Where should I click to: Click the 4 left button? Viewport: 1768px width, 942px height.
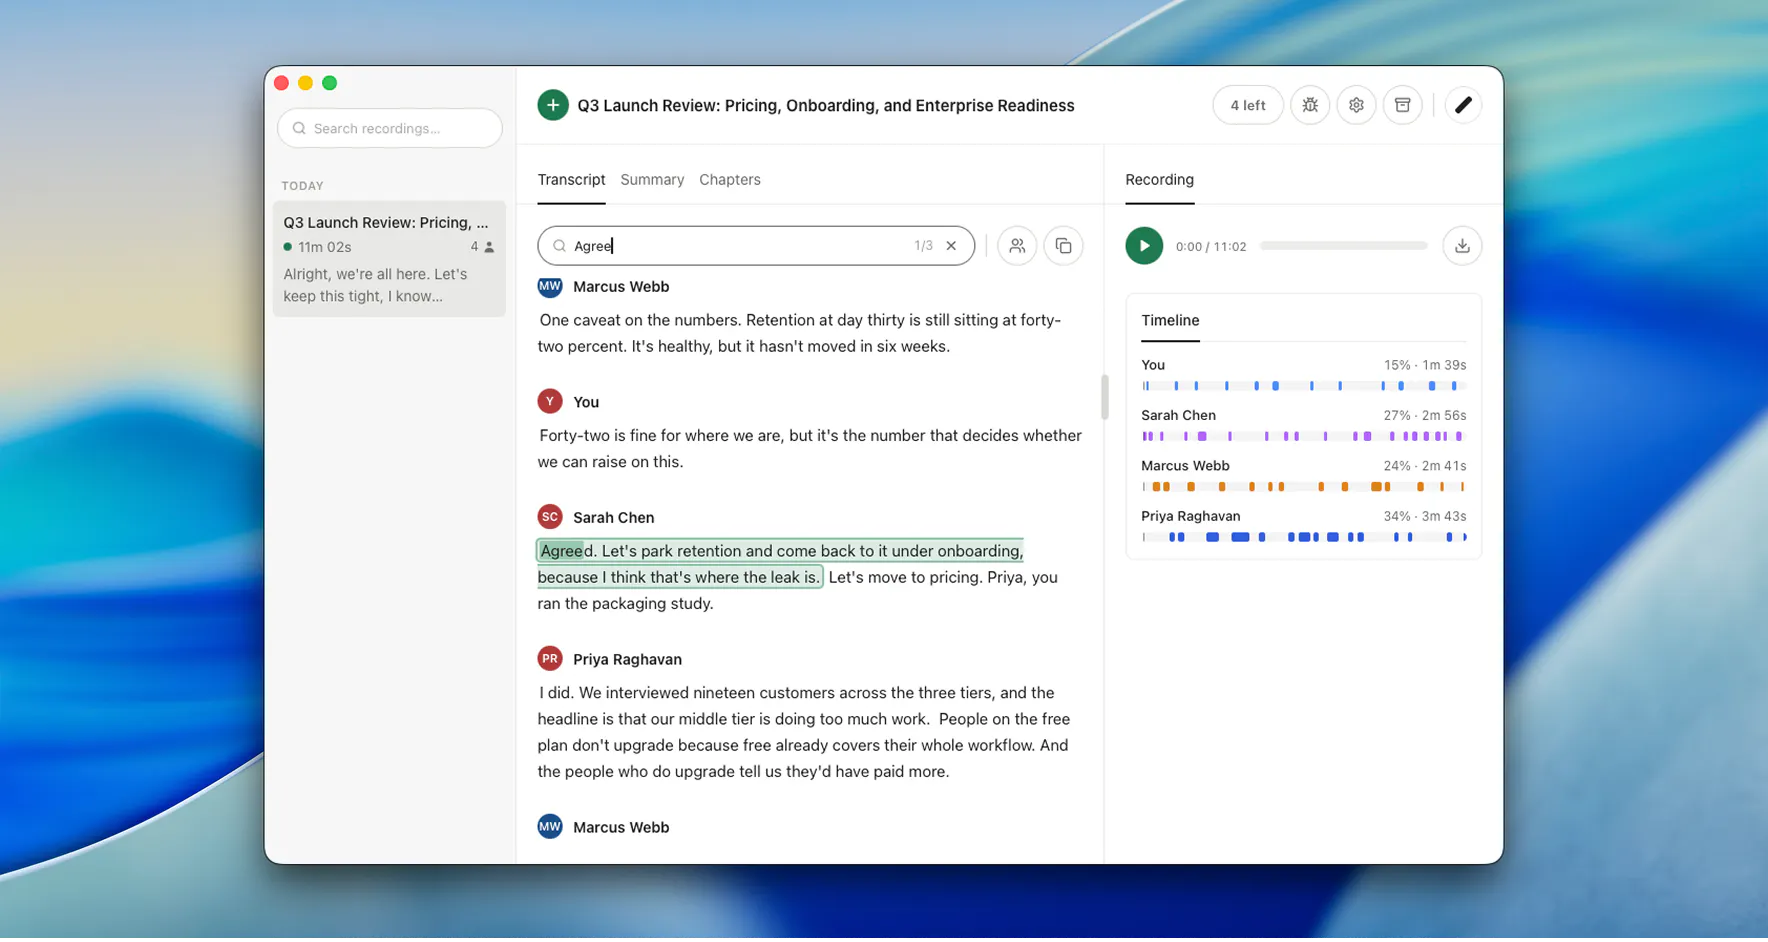[x=1248, y=105]
